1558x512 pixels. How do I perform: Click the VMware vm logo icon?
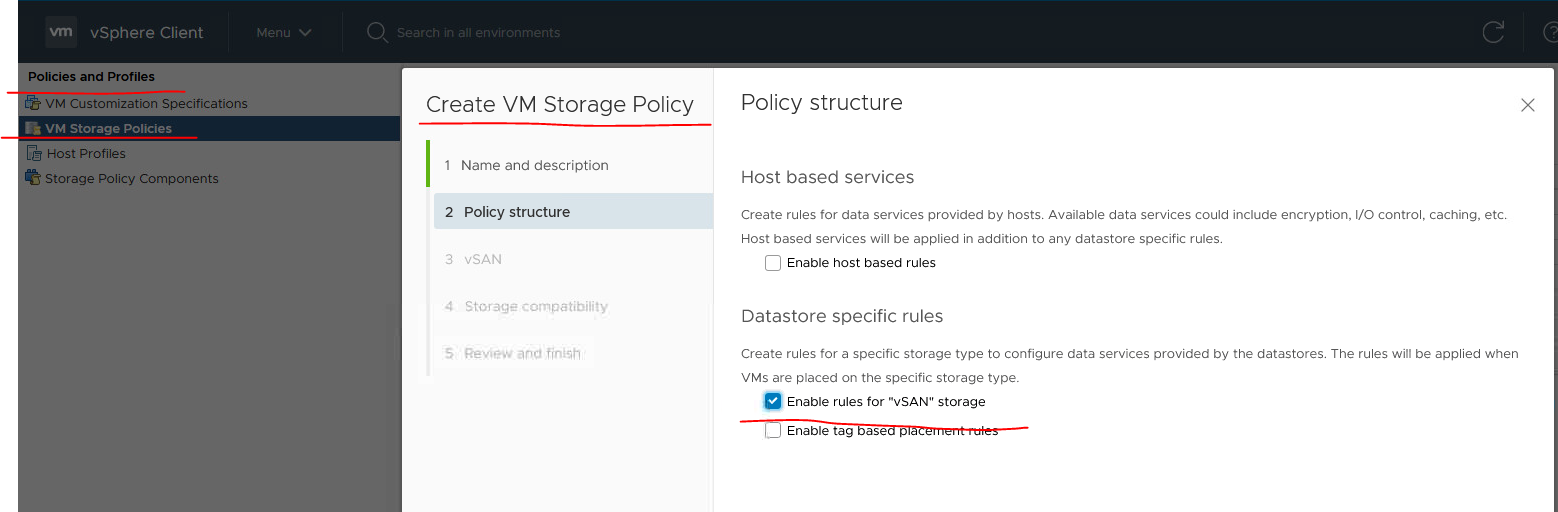tap(61, 32)
